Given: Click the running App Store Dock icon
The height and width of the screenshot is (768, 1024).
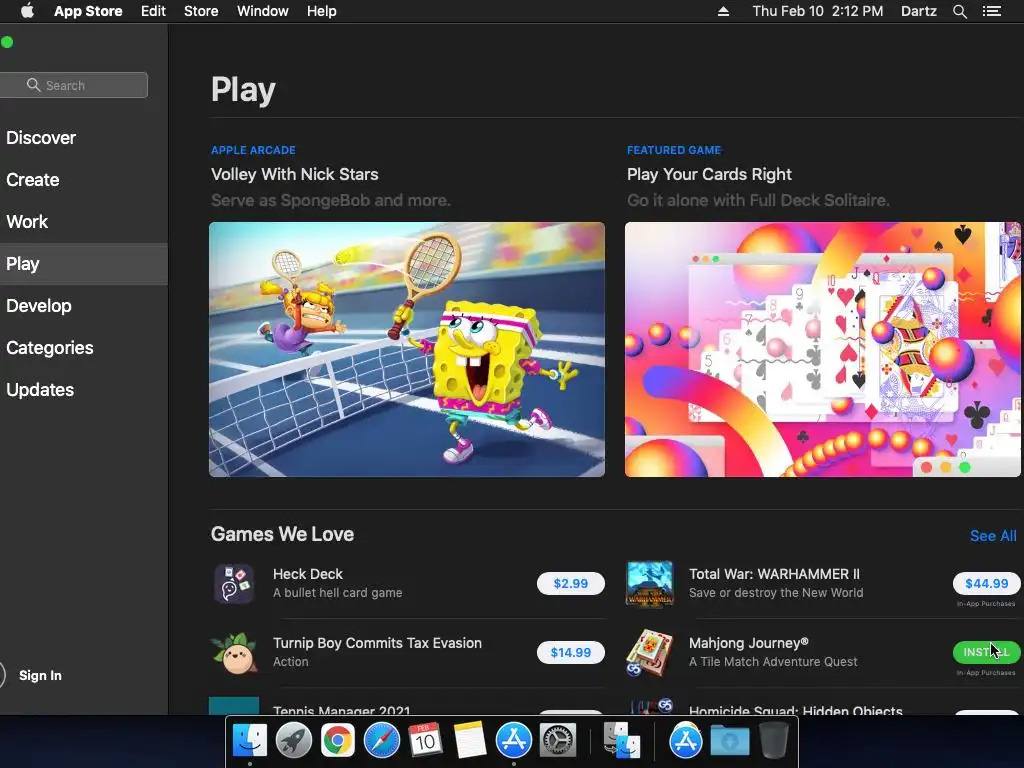Looking at the screenshot, I should (x=514, y=741).
